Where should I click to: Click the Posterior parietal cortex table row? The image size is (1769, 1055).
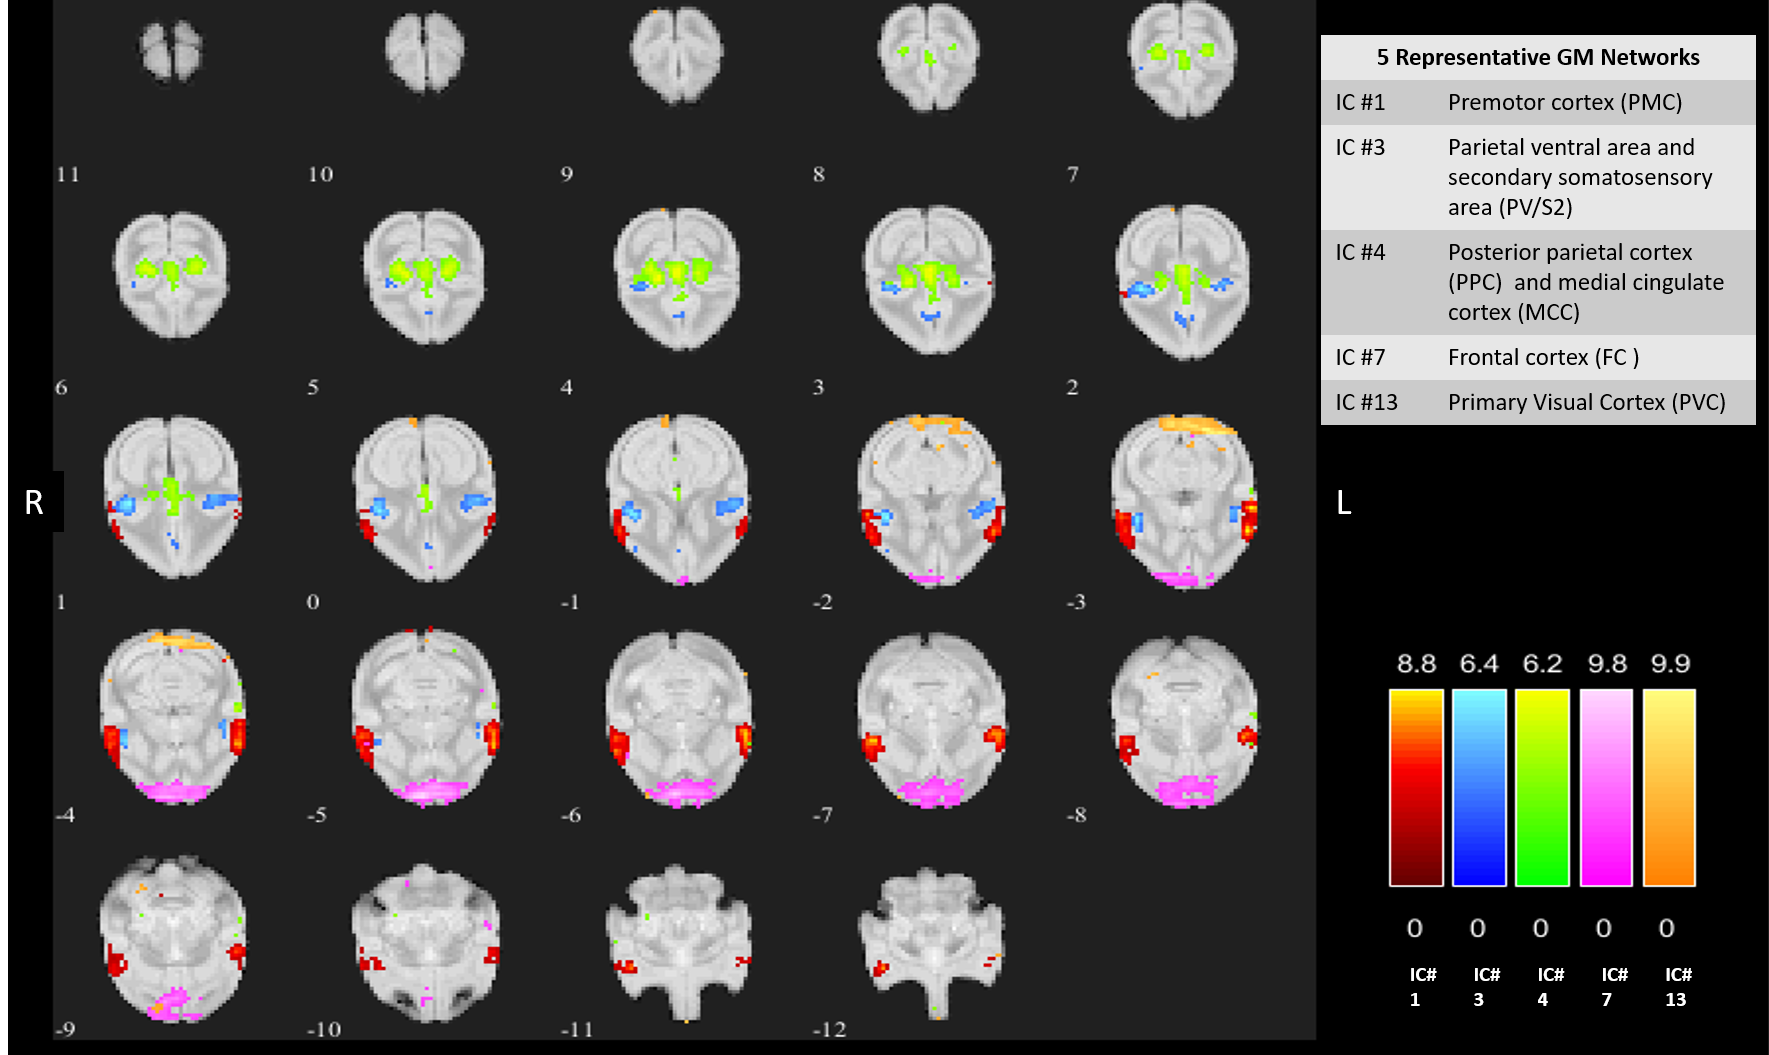click(x=1538, y=282)
